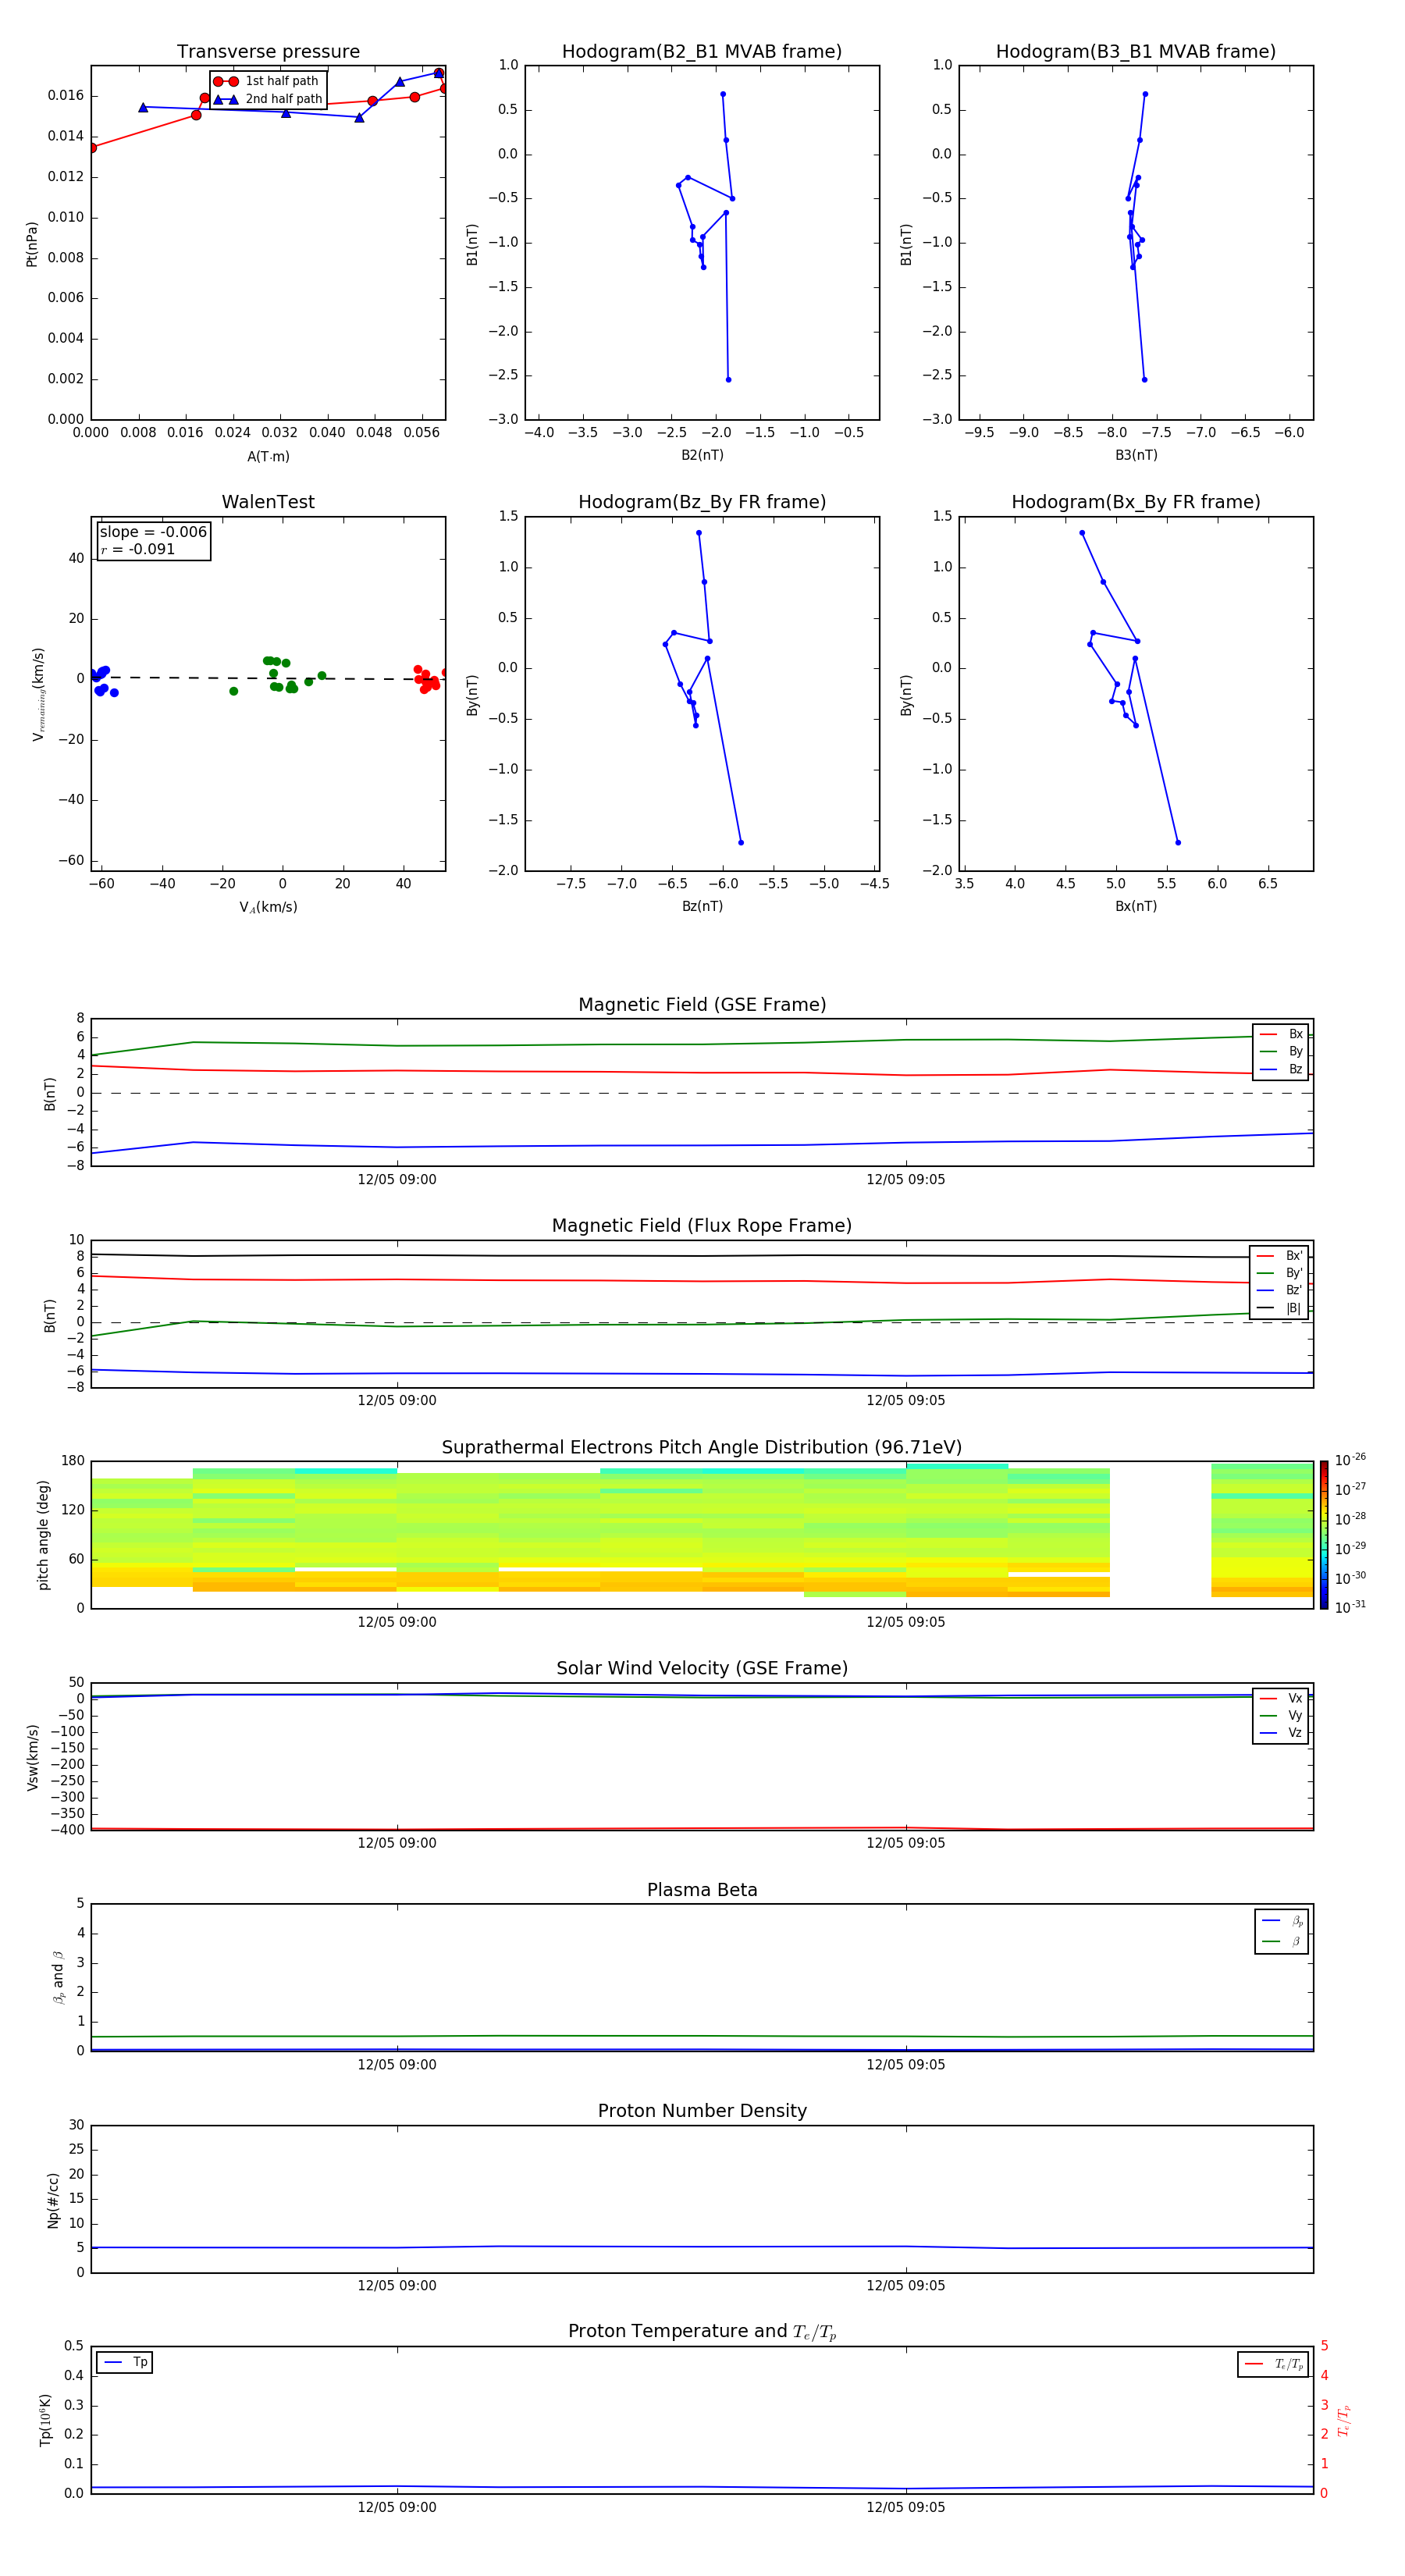The width and height of the screenshot is (1405, 2576).
Task: Click the 'Transverse pressure' plot title
Action: [x=268, y=52]
